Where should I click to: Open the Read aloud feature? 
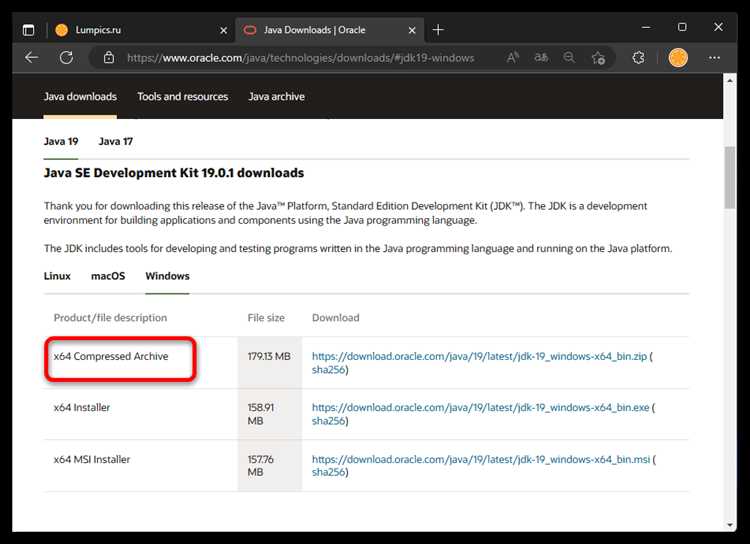pyautogui.click(x=512, y=58)
